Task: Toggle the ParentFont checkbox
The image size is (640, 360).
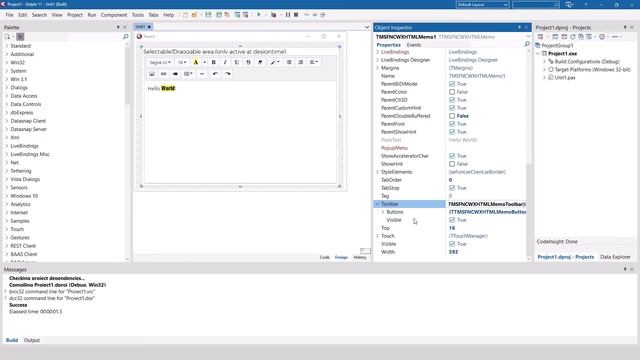Action: [452, 124]
